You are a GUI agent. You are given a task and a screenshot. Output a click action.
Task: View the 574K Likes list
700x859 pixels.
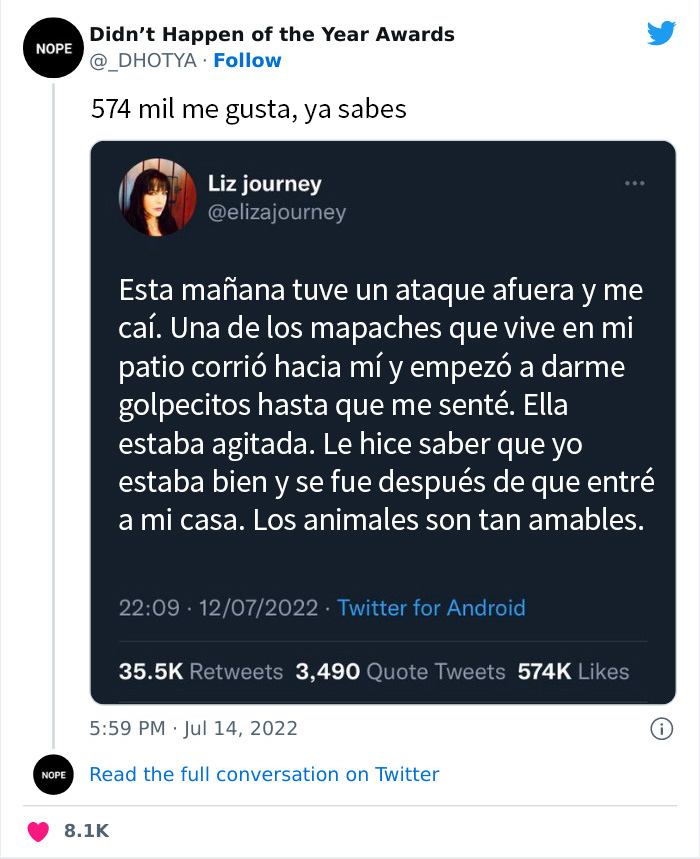point(573,672)
